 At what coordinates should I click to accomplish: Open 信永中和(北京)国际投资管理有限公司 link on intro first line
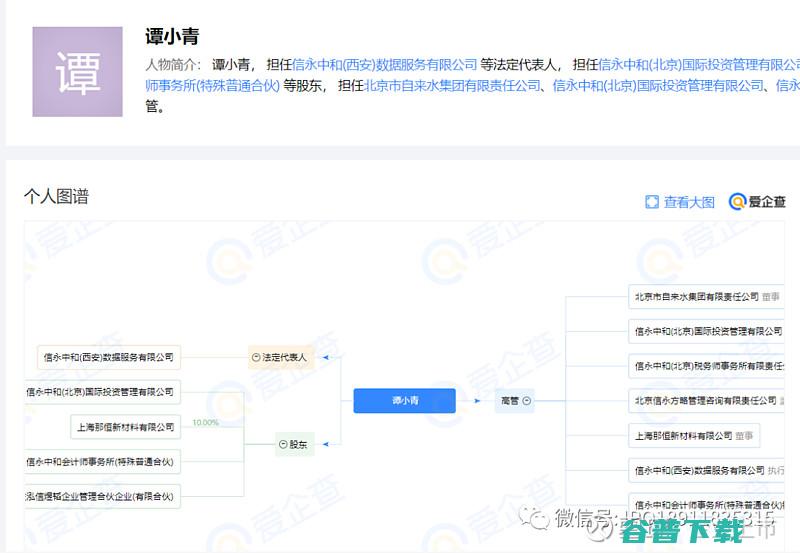click(x=699, y=65)
